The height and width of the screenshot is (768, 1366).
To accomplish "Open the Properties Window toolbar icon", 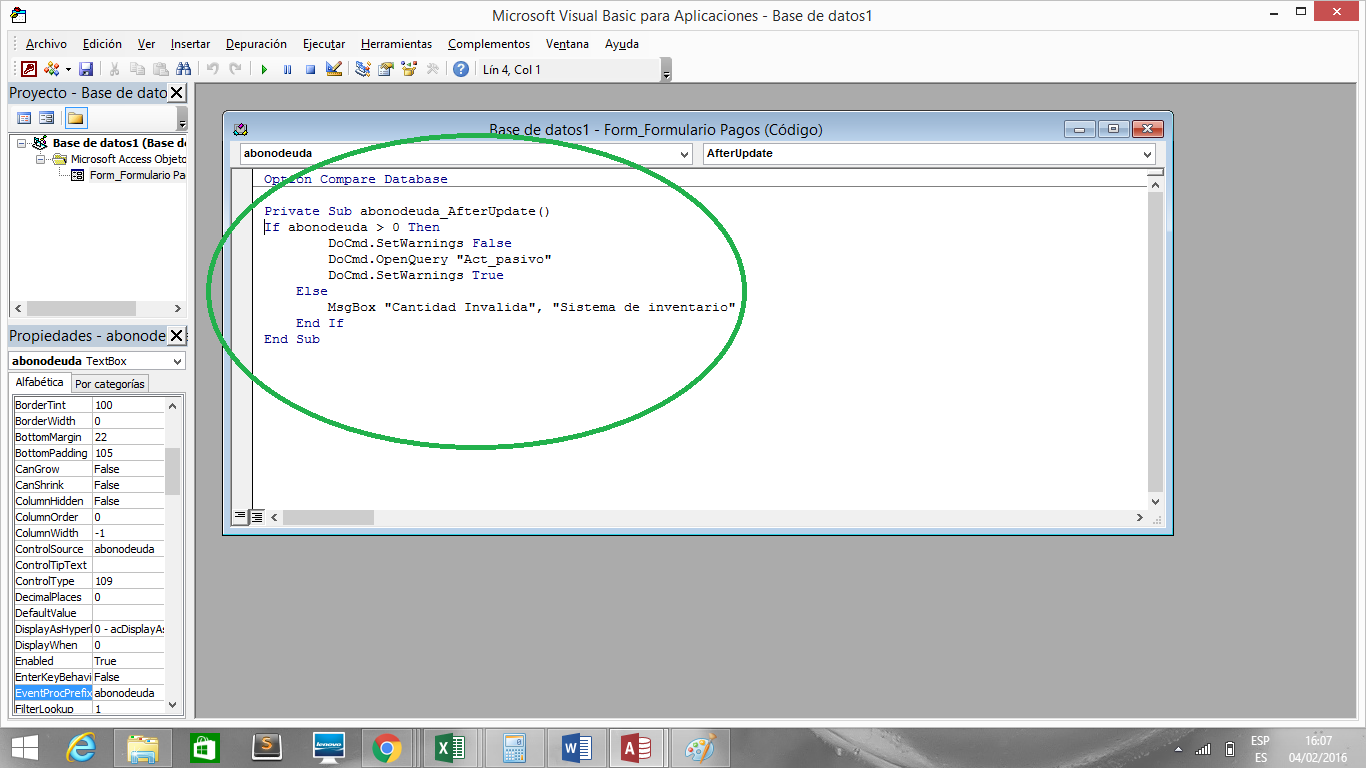I will pyautogui.click(x=386, y=69).
